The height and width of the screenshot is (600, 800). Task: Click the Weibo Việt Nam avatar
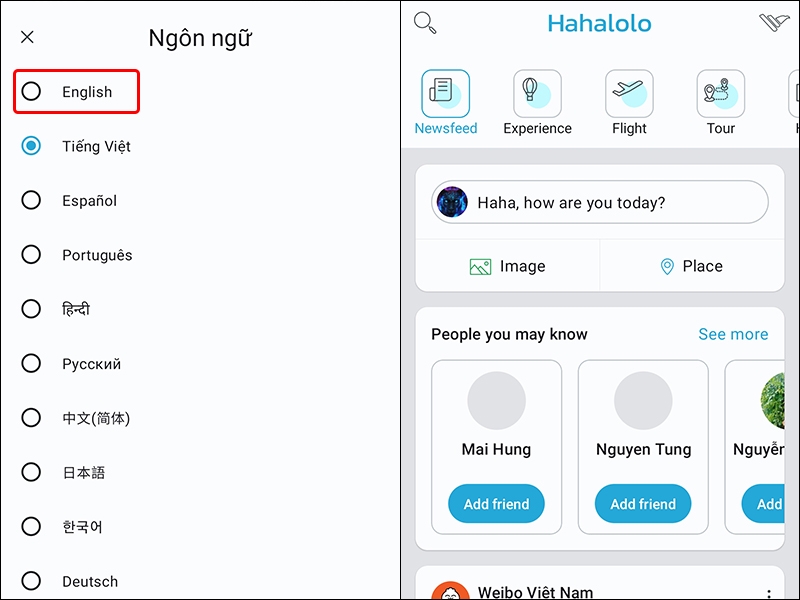(x=451, y=591)
